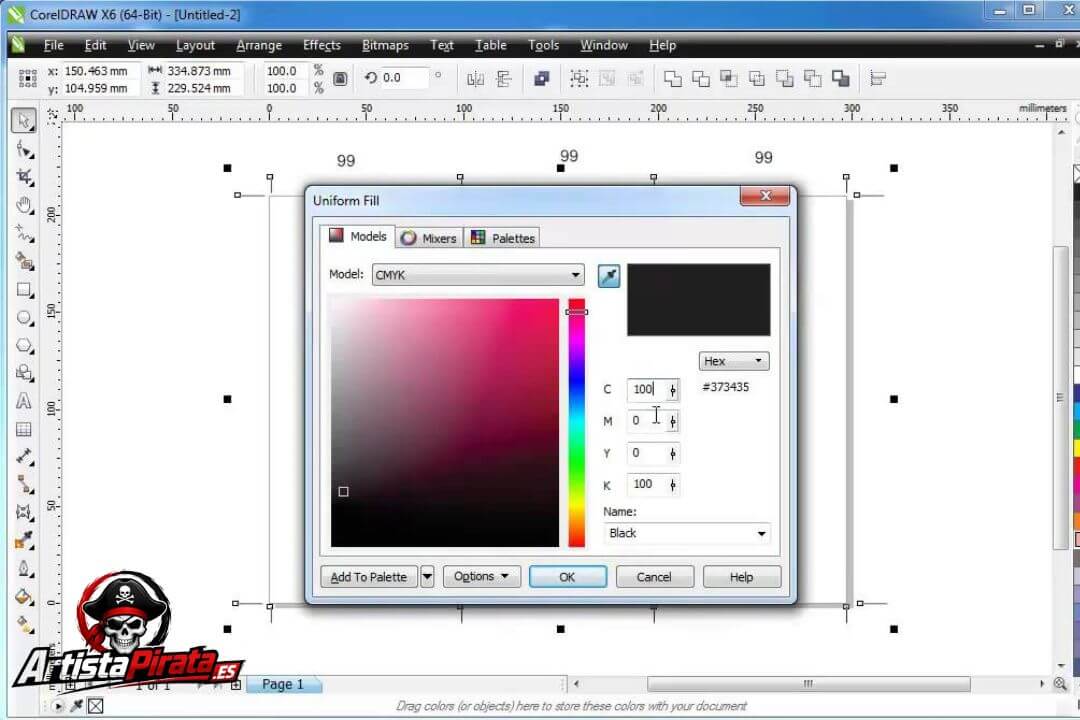Open the Arrange menu
Viewport: 1080px width, 720px height.
click(x=259, y=45)
